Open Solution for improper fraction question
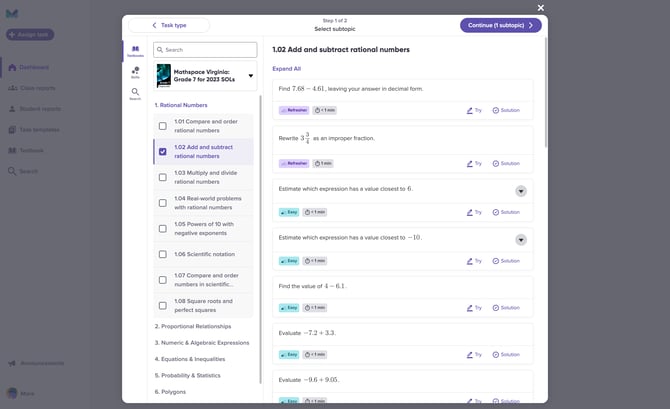 click(x=506, y=164)
